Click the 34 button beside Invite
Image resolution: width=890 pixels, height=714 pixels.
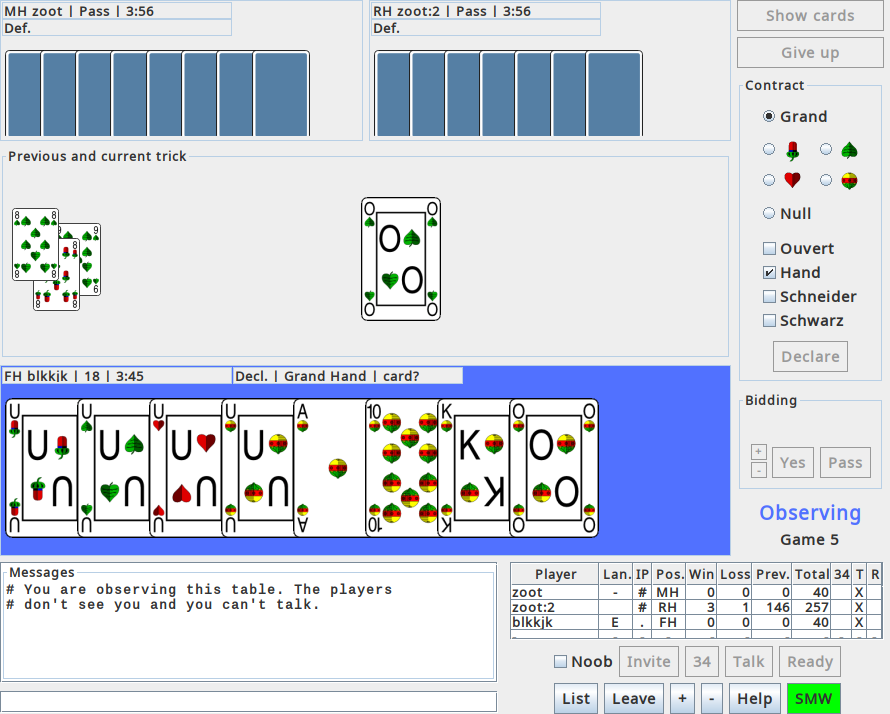pyautogui.click(x=702, y=662)
